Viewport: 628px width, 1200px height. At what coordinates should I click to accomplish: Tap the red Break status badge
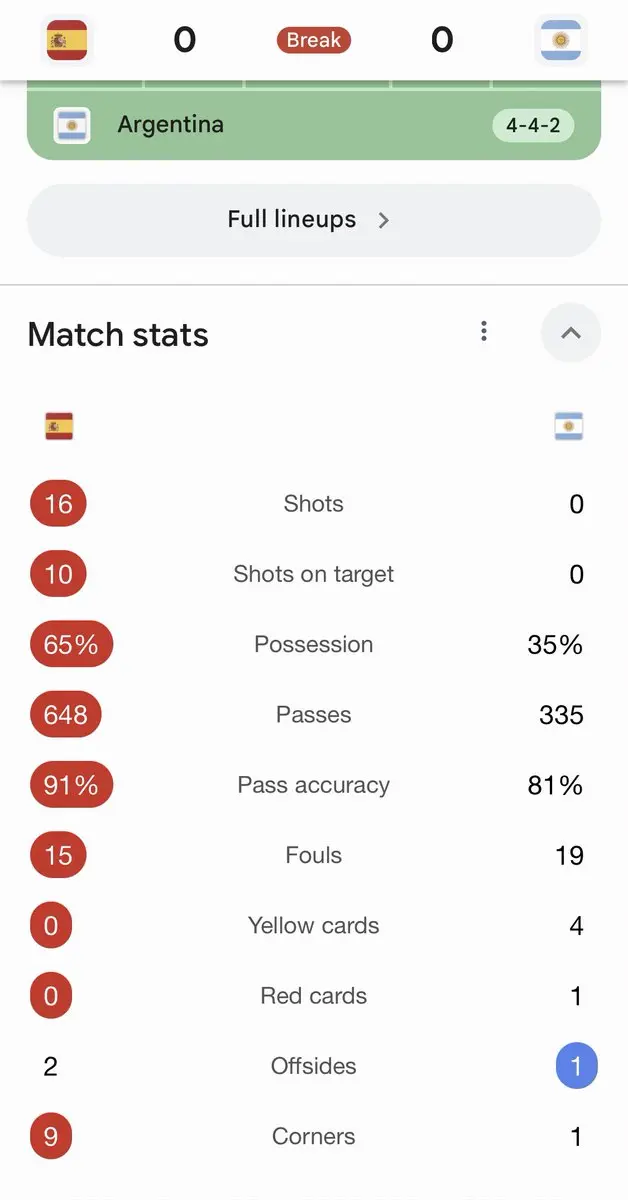314,40
